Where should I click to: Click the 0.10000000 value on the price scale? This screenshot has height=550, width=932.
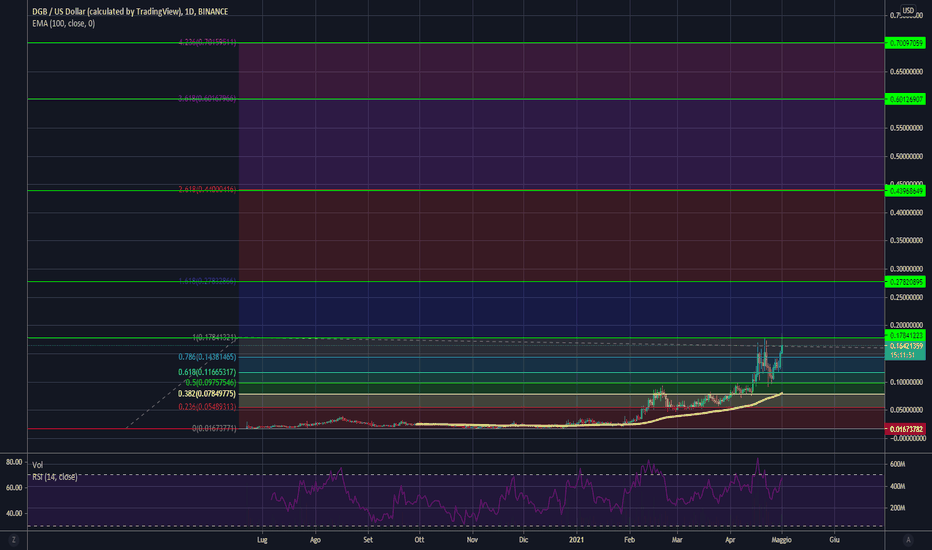[x=906, y=382]
